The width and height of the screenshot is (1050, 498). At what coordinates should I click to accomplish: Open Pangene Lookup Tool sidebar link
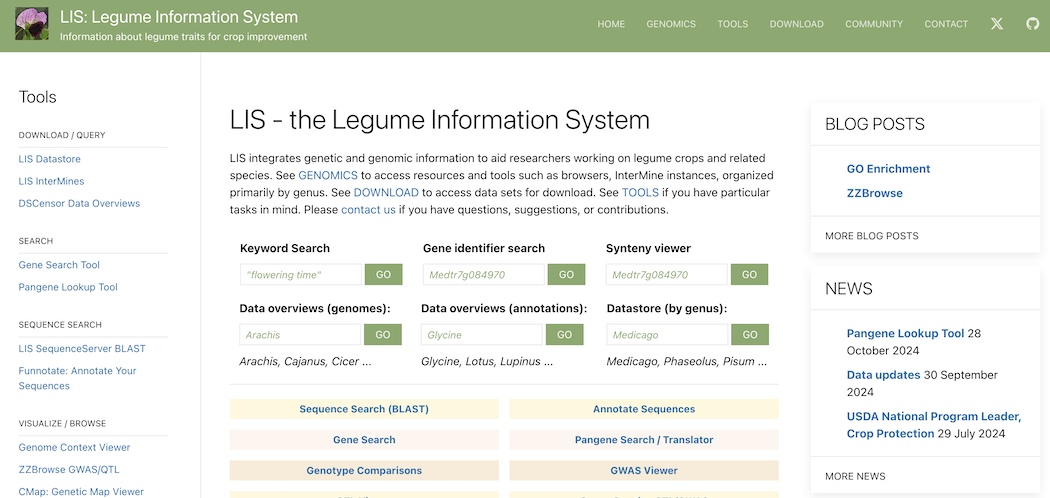68,287
